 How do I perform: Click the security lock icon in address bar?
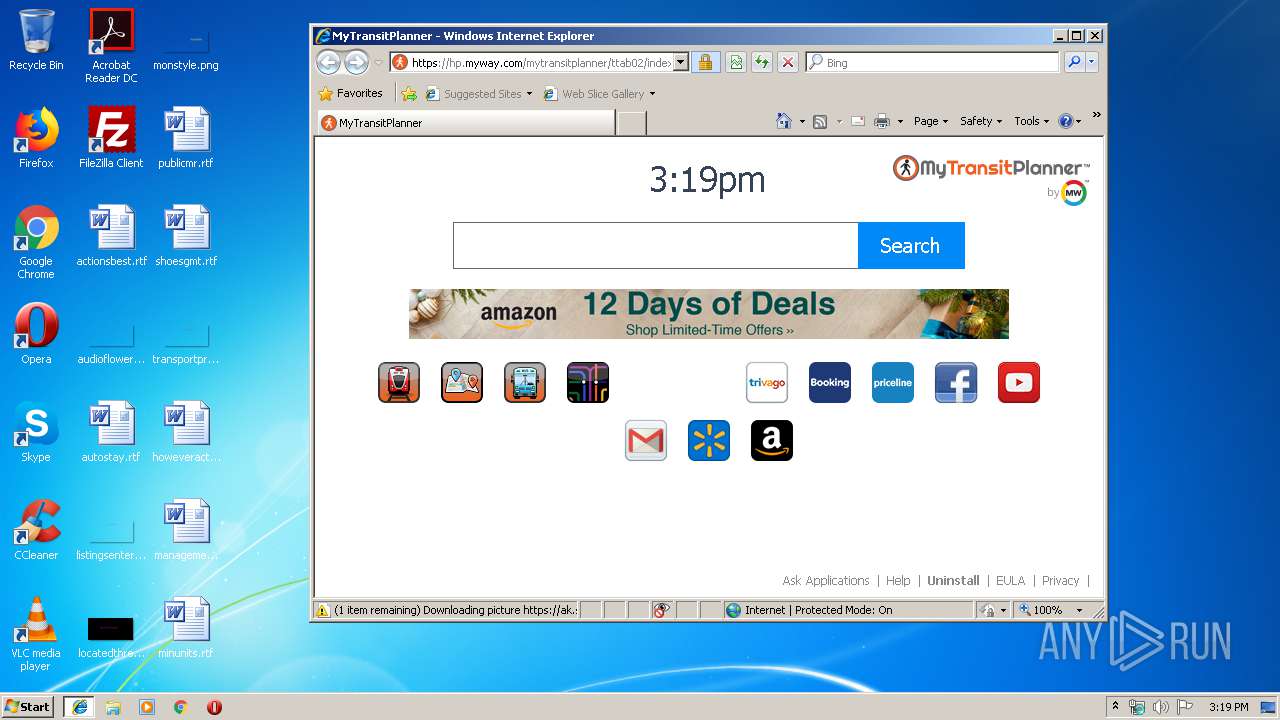click(x=705, y=62)
